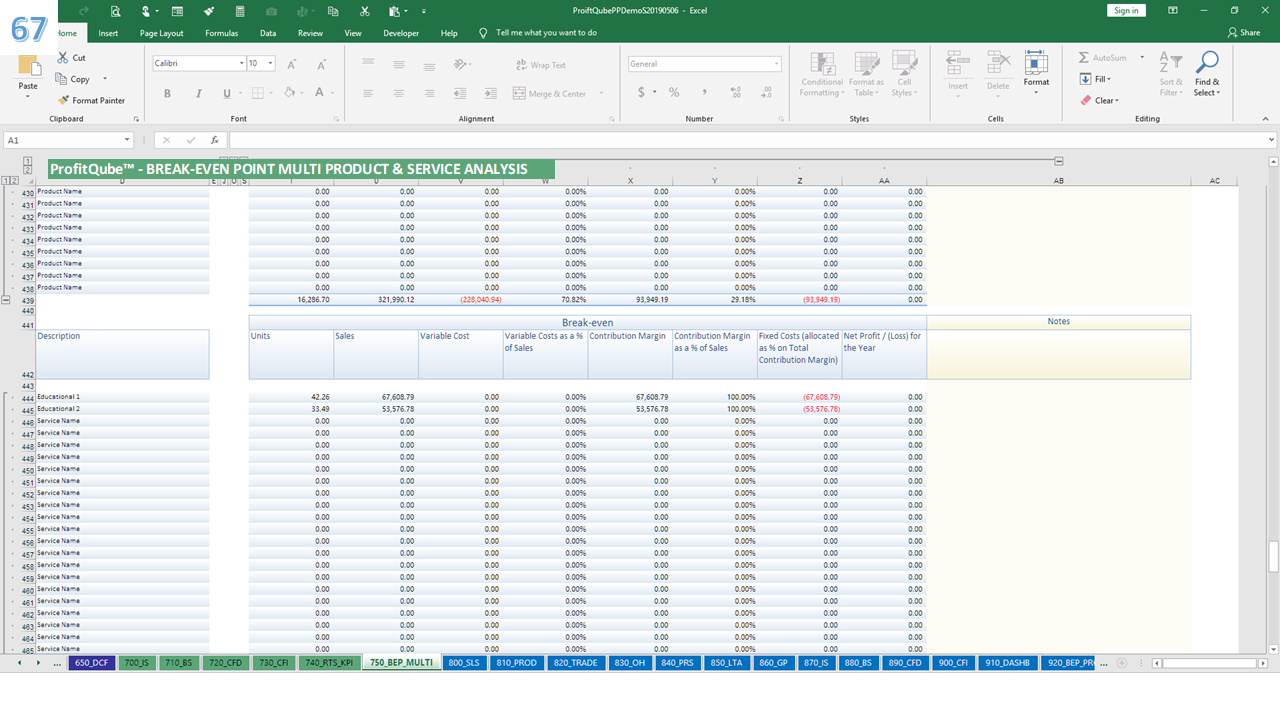Switch to the 740_RTS_KPI sheet tab
1280x720 pixels.
click(329, 662)
